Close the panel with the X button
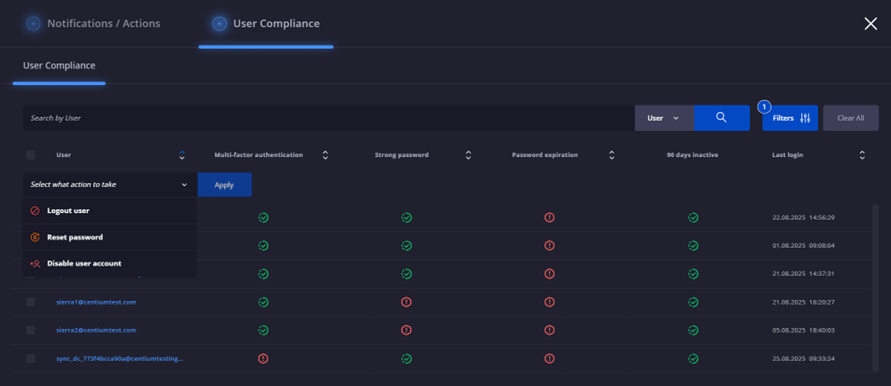The image size is (891, 386). click(x=871, y=23)
